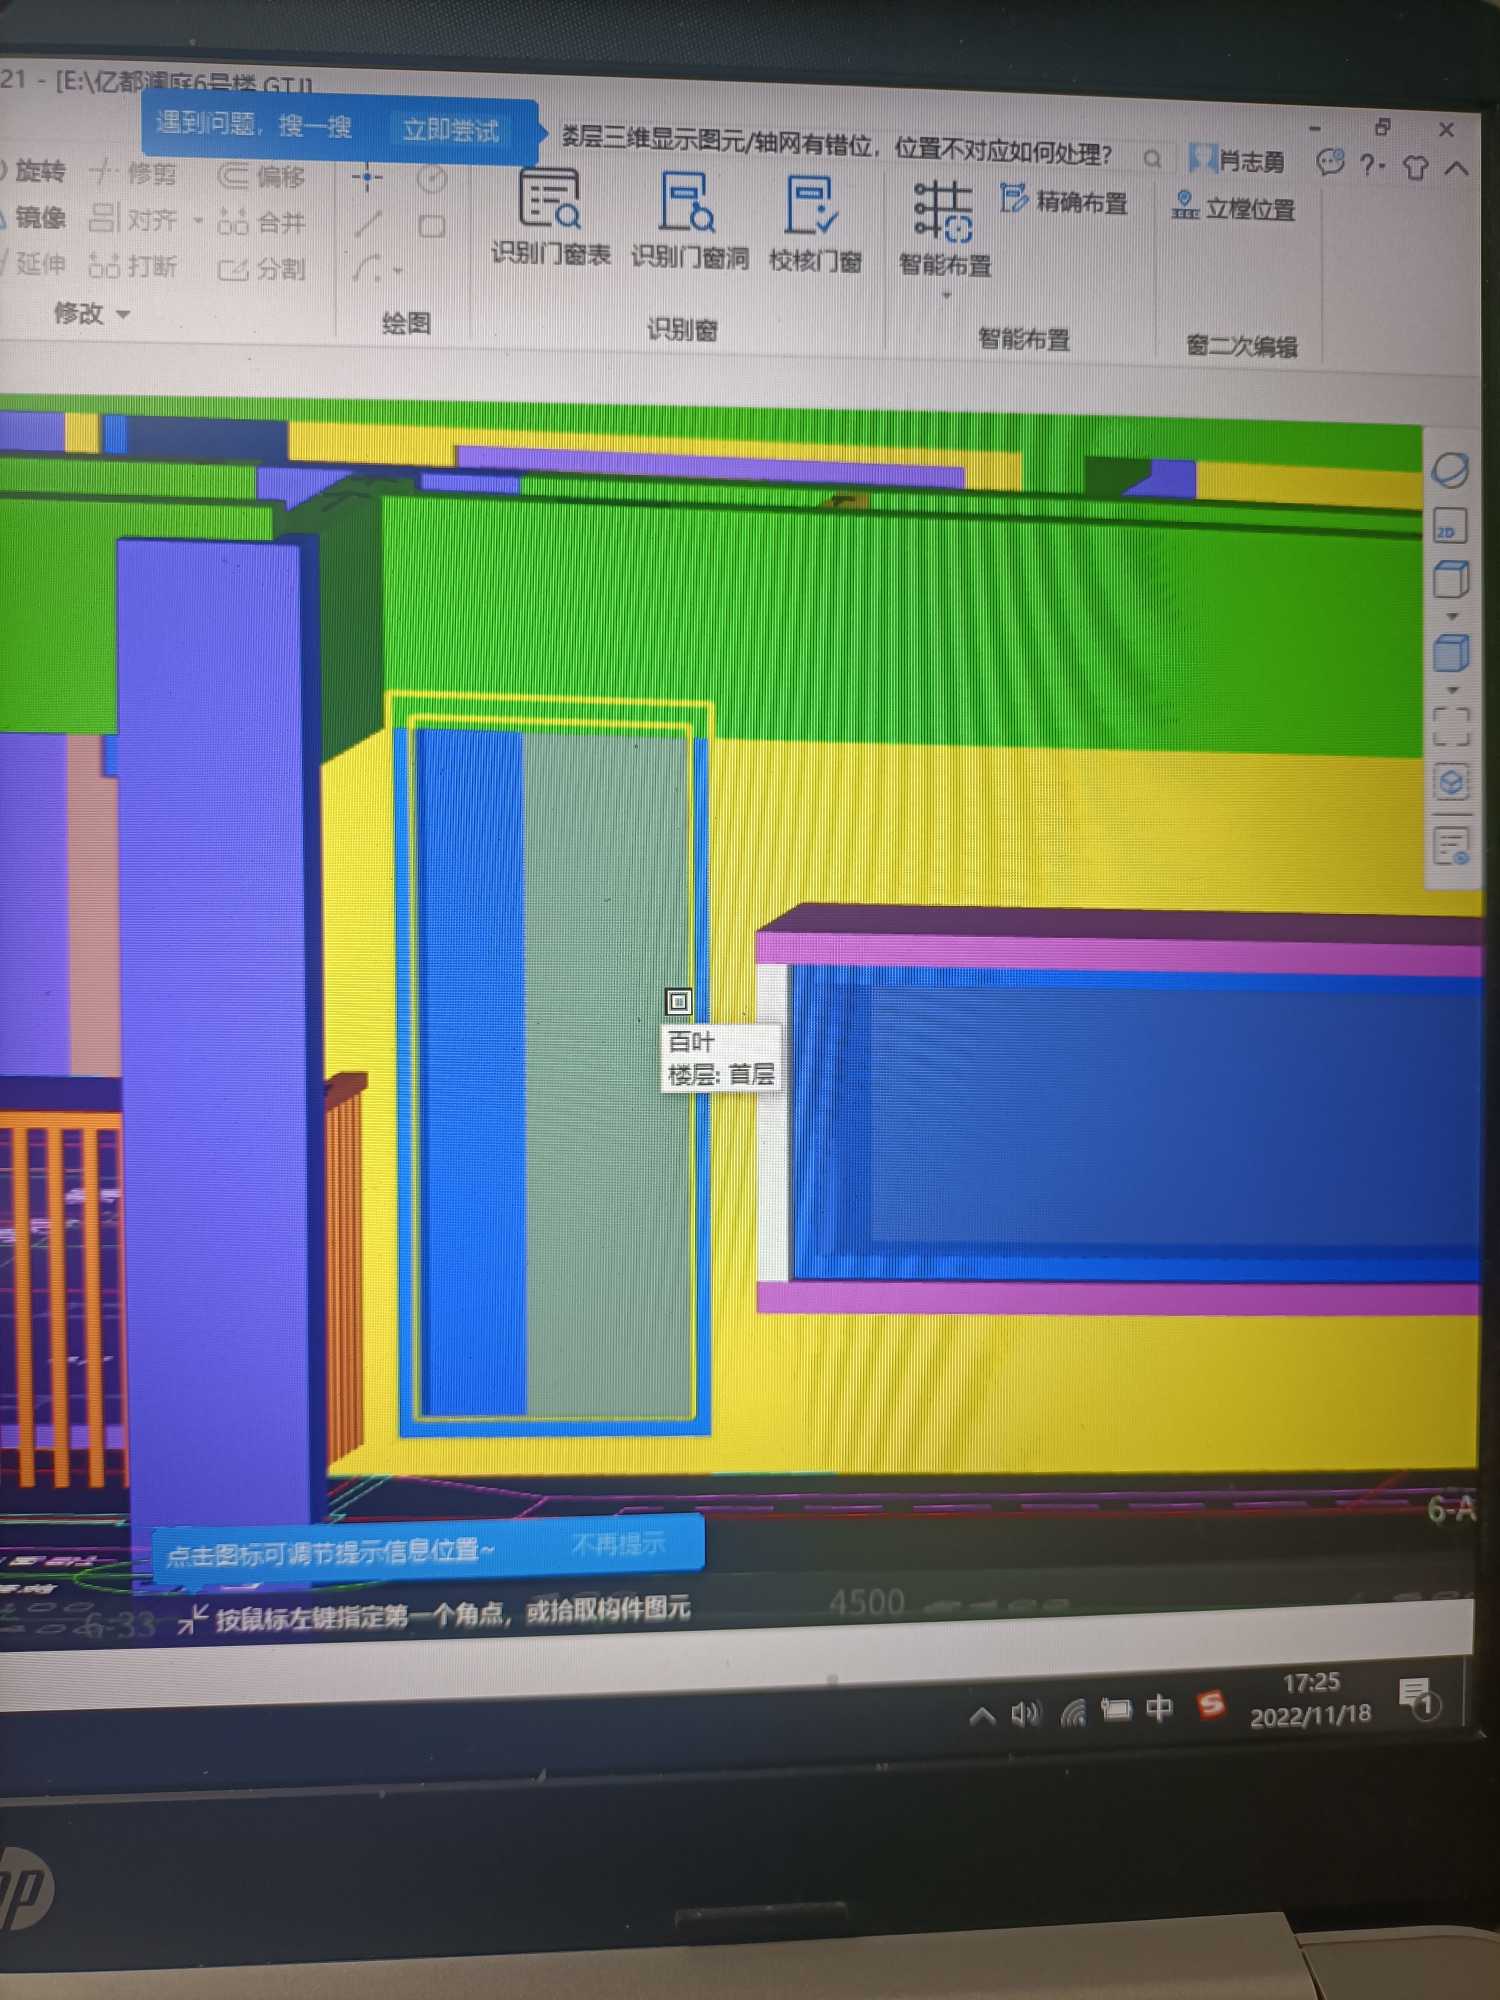The image size is (1500, 2000).
Task: Collapse the ribbon with the chevron
Action: tap(1458, 168)
